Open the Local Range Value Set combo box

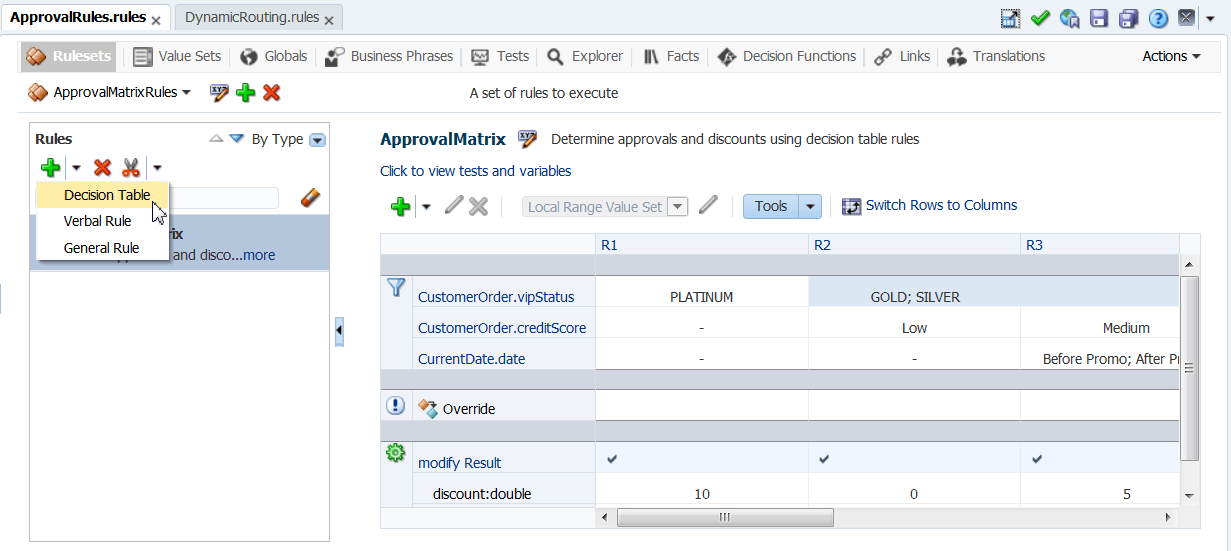(606, 207)
